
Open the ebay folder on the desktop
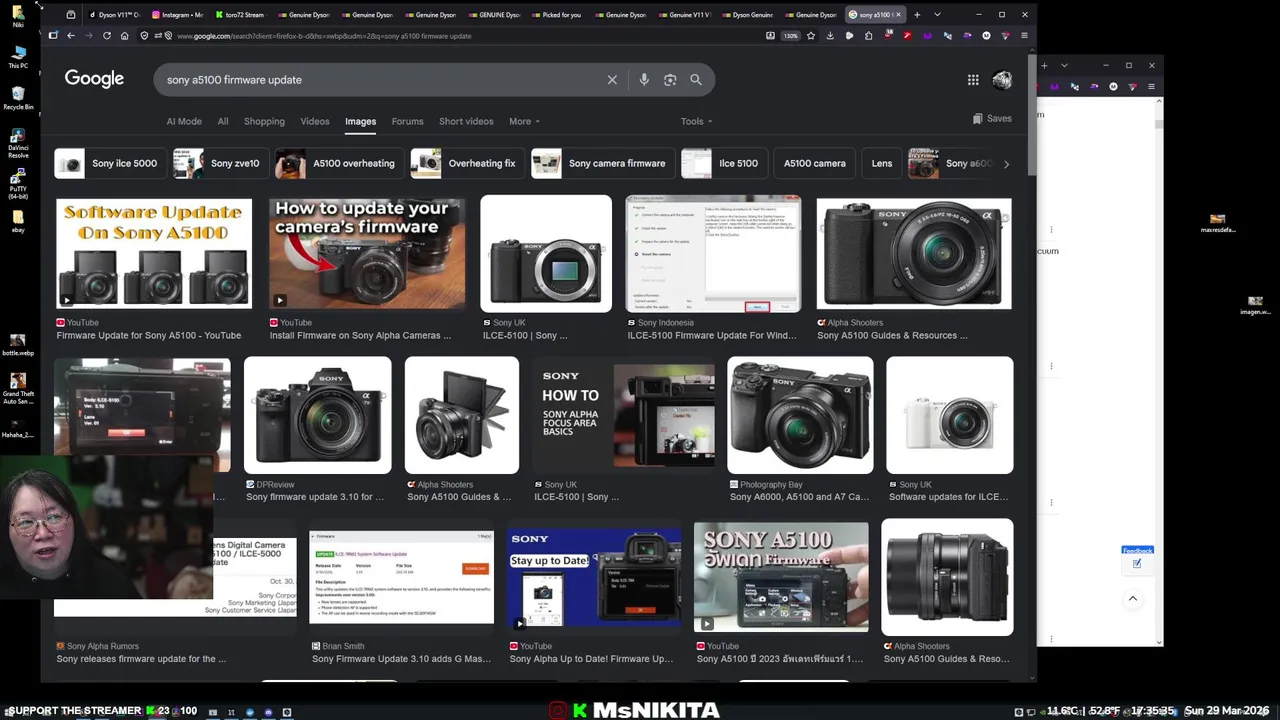click(18, 222)
